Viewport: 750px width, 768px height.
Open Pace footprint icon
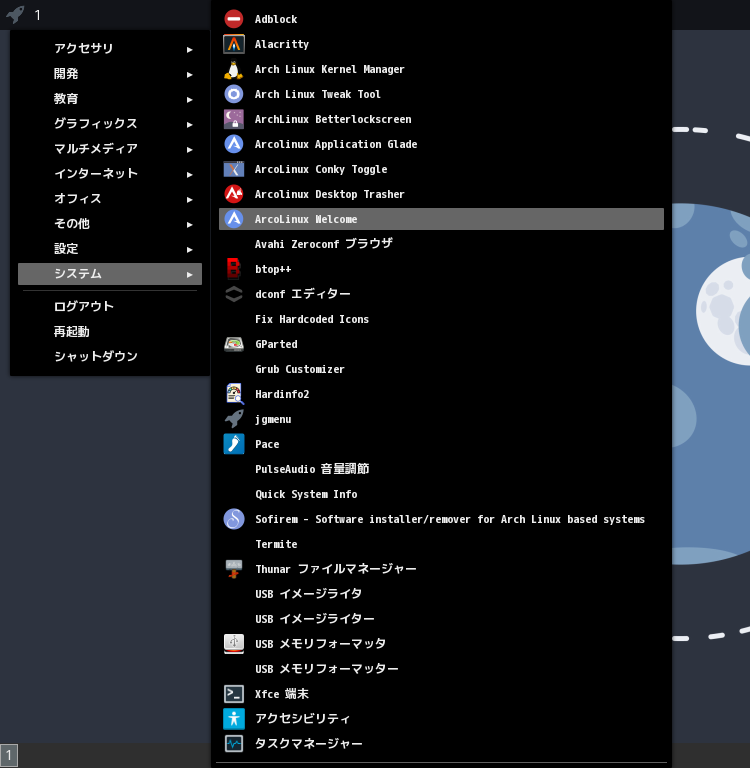click(234, 444)
